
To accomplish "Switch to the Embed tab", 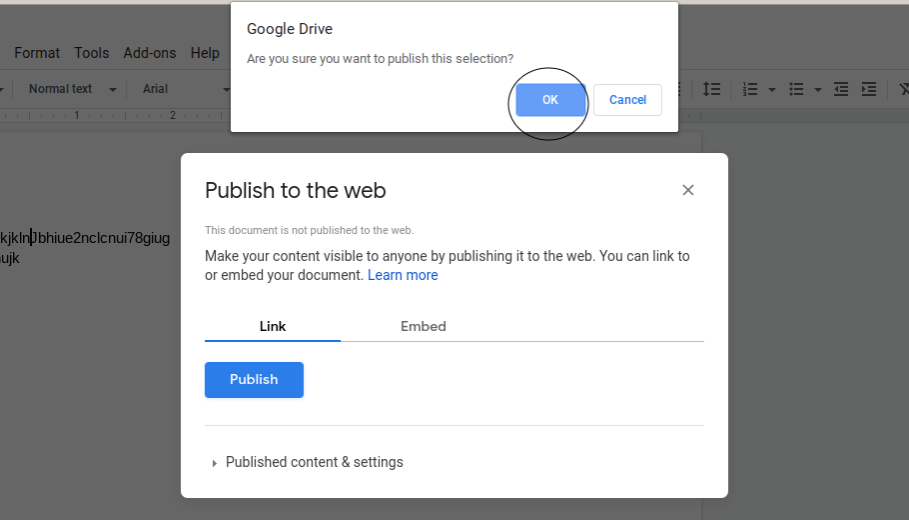I will click(423, 326).
